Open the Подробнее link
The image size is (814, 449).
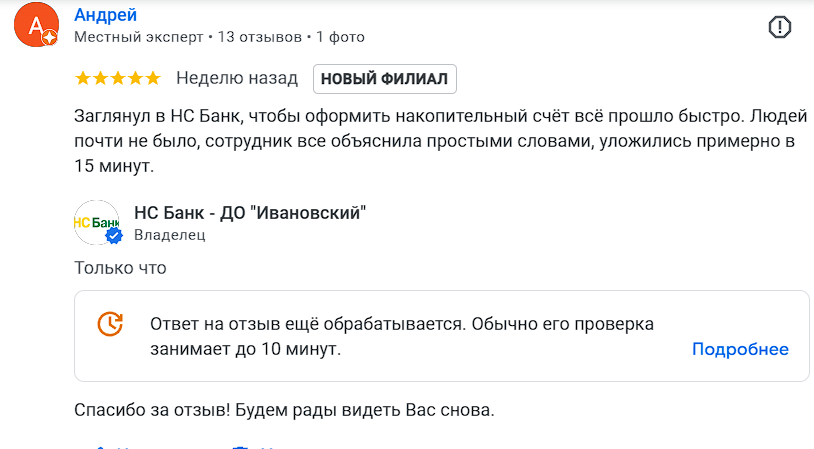click(x=740, y=349)
